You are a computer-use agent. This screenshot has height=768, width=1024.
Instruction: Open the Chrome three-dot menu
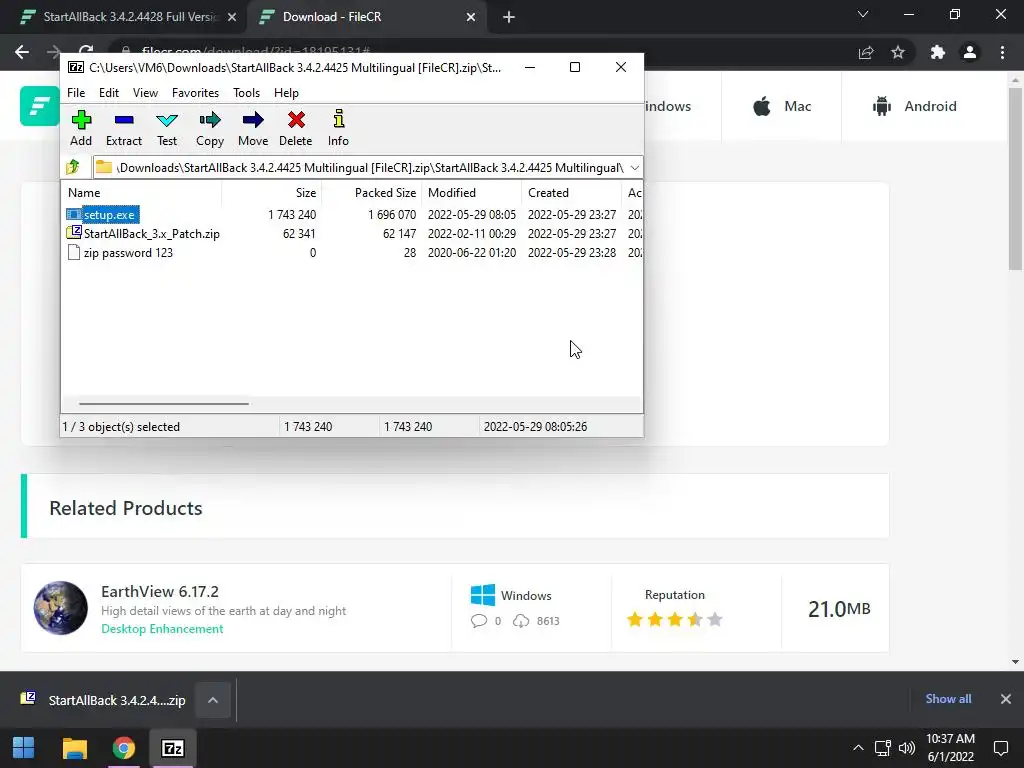pyautogui.click(x=1002, y=52)
